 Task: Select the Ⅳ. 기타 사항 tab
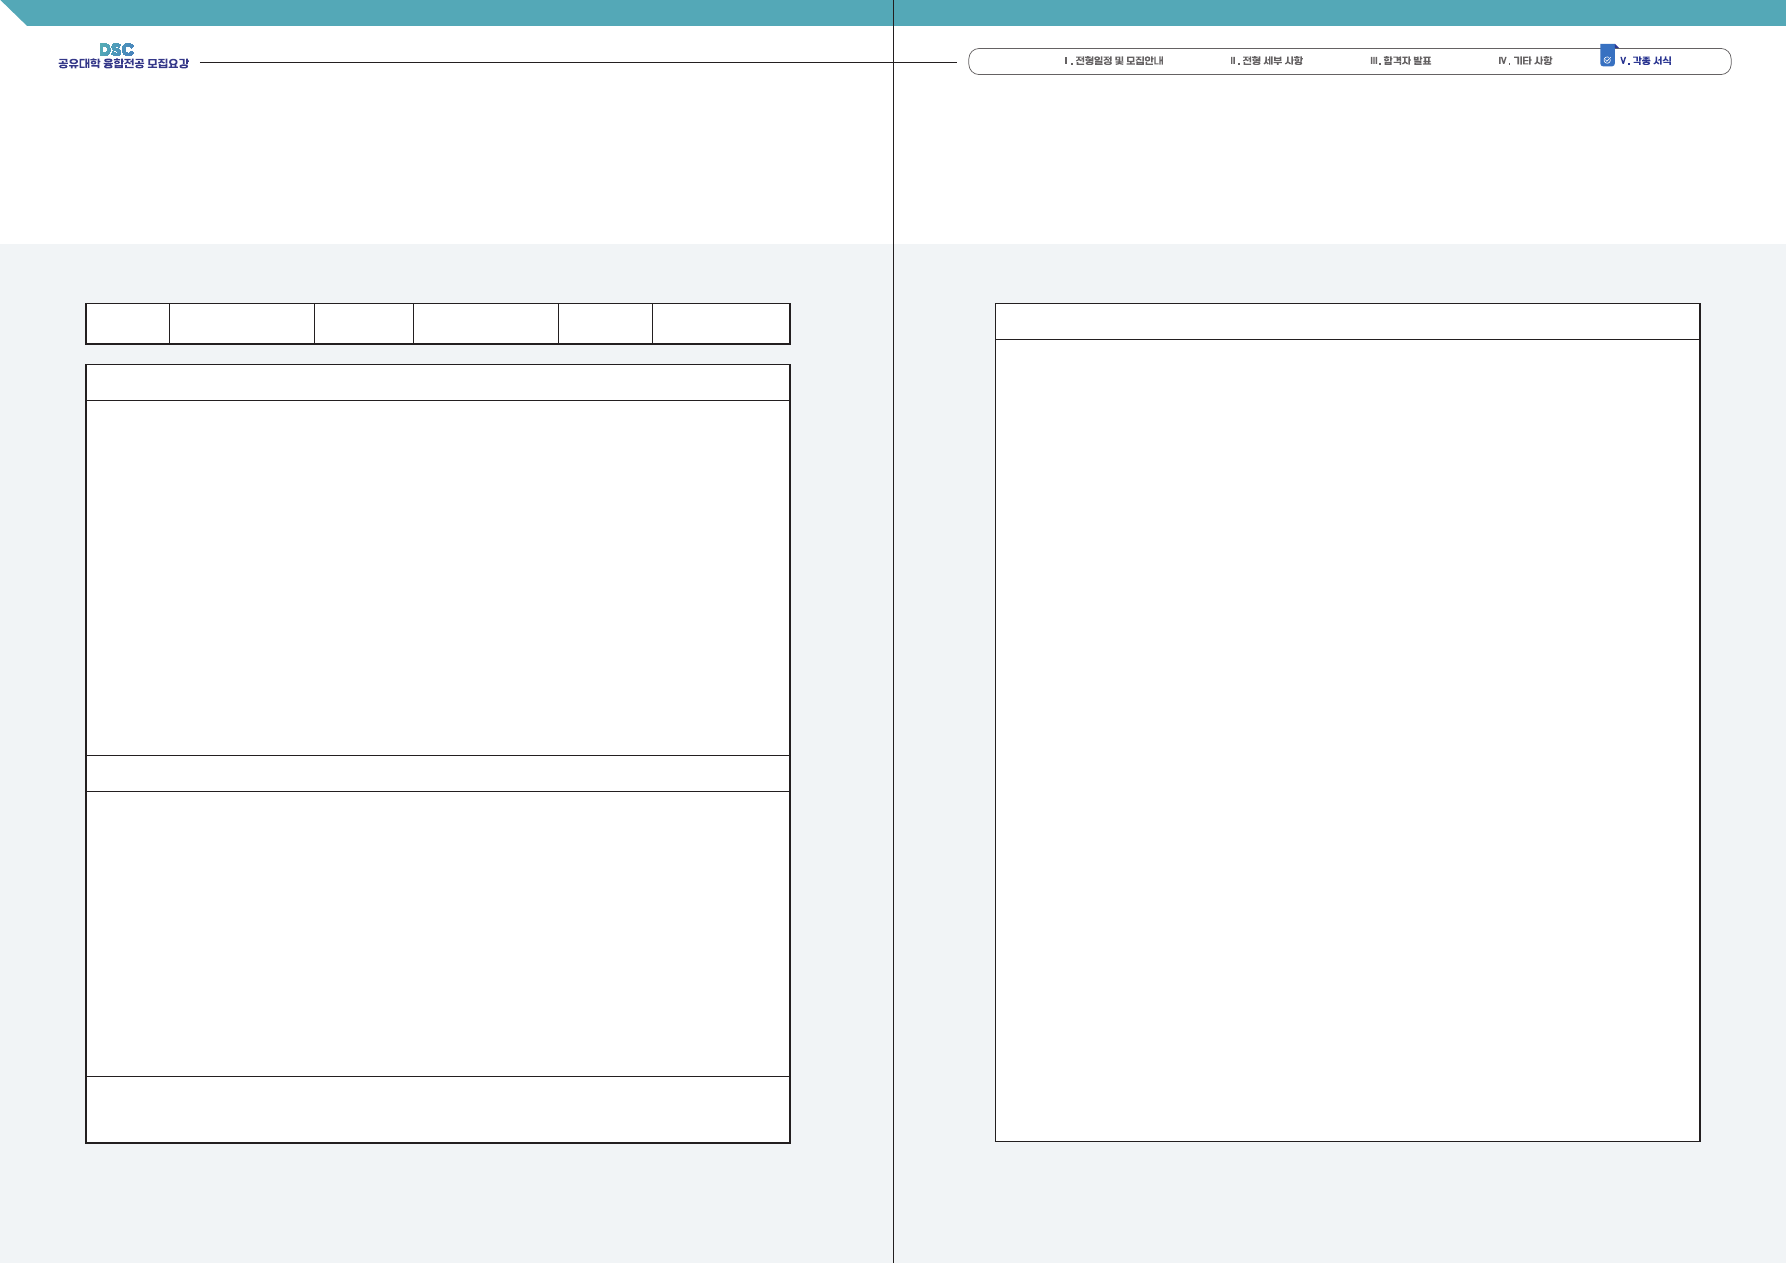click(x=1525, y=61)
